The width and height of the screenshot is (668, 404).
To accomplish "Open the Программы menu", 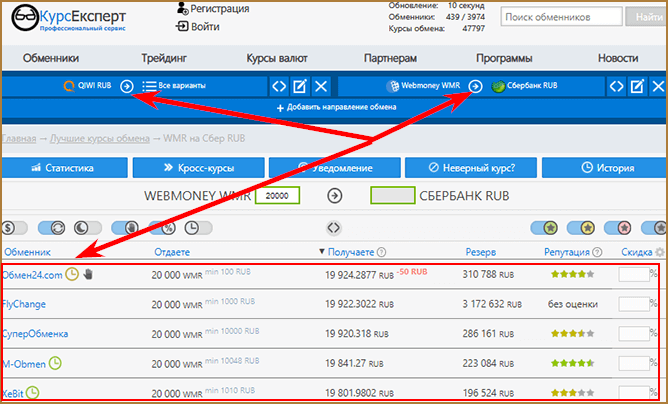I will [504, 58].
